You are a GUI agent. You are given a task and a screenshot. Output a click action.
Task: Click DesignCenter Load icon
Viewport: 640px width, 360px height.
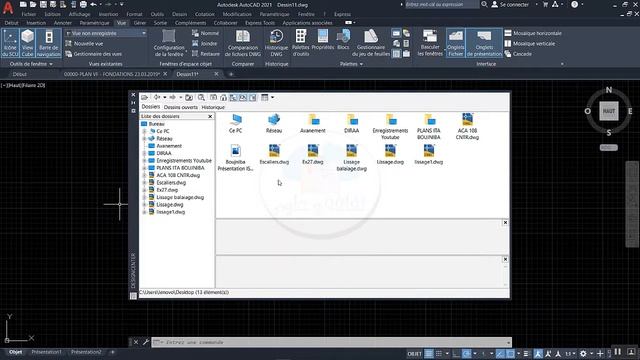[x=144, y=98]
